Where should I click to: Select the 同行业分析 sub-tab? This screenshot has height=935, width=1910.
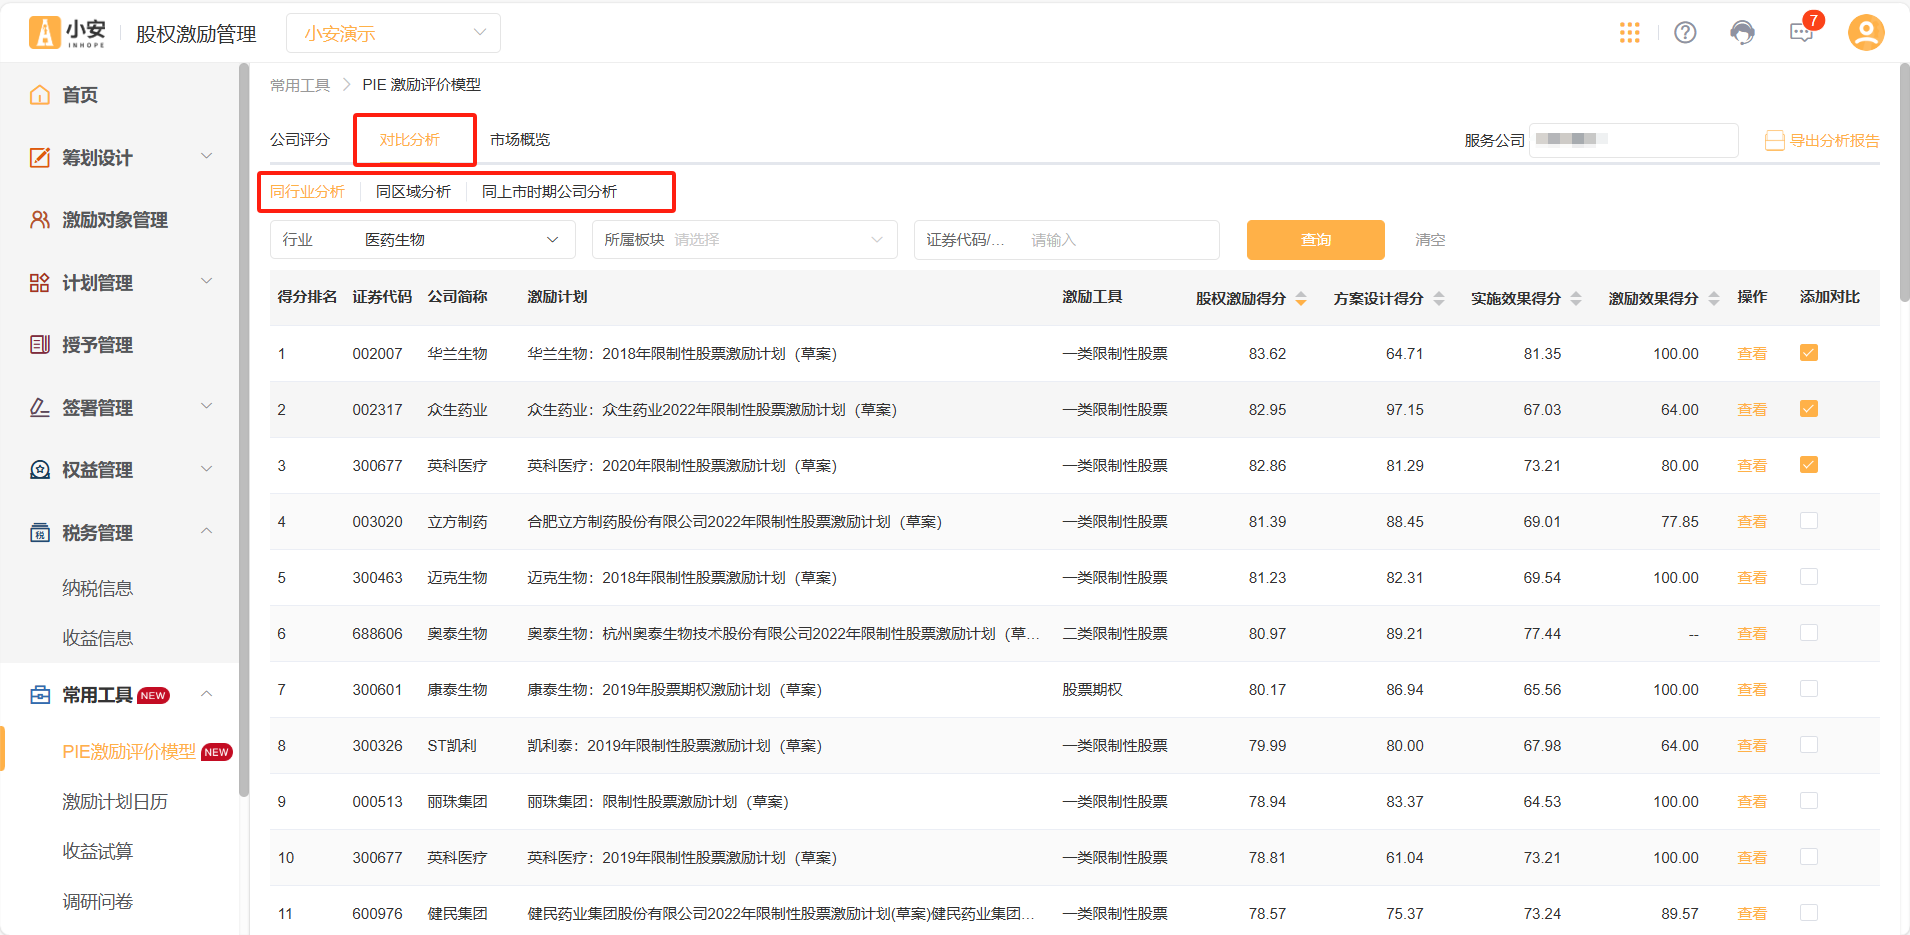point(307,192)
